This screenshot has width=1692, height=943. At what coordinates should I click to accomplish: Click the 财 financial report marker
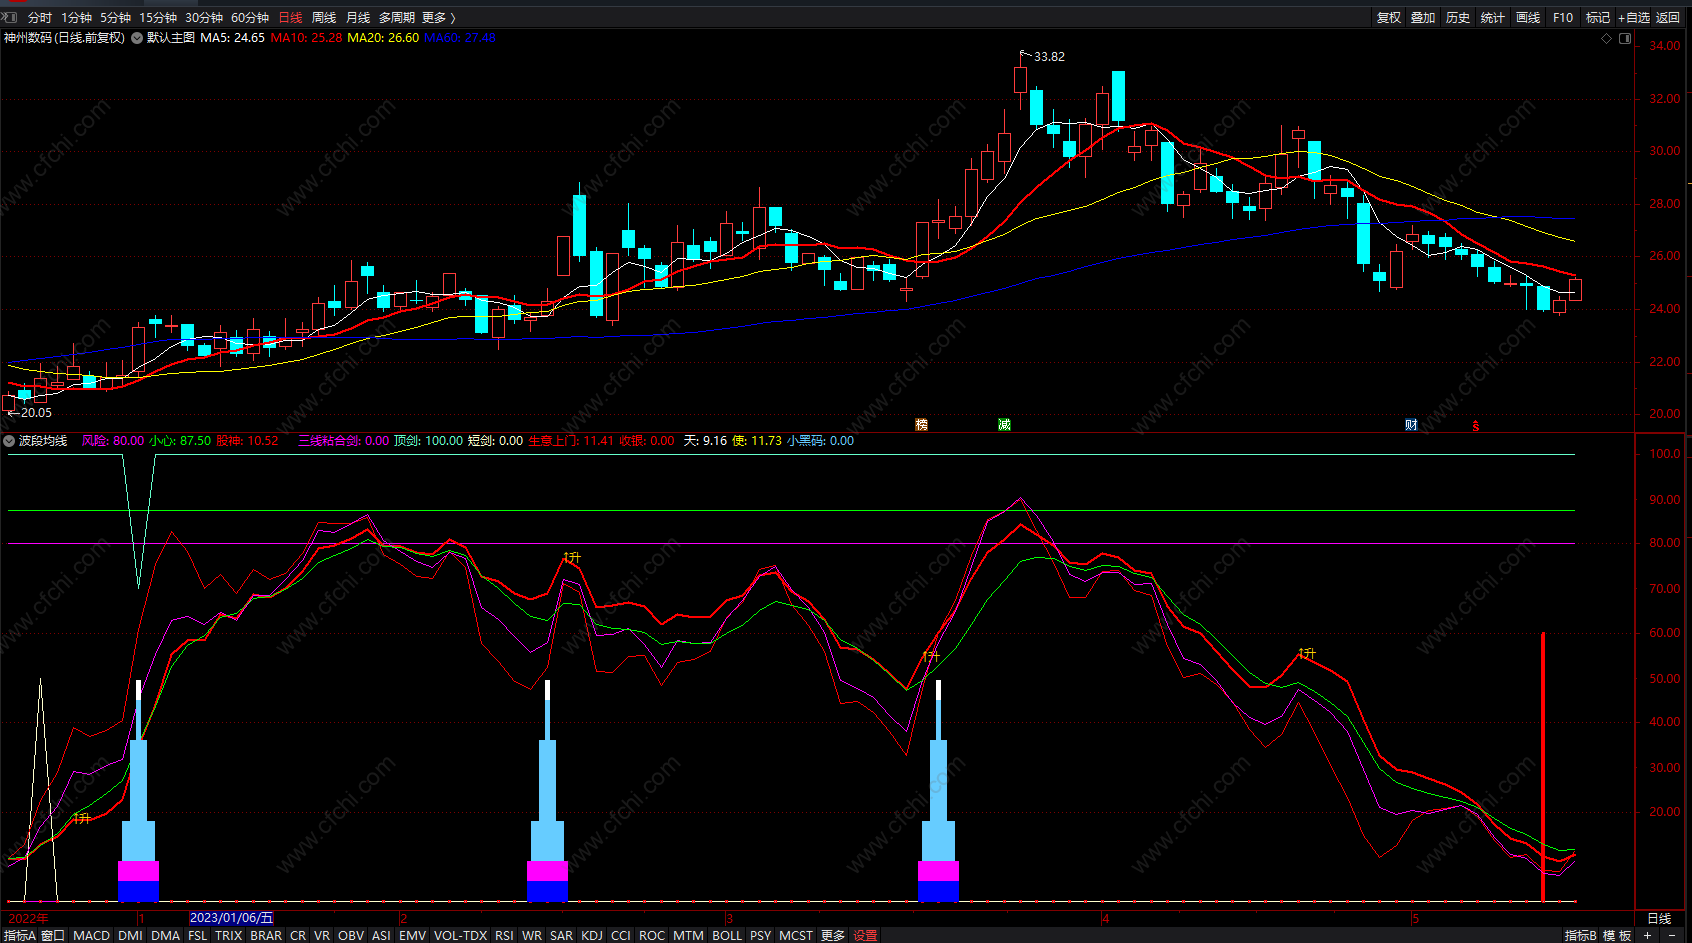1411,425
